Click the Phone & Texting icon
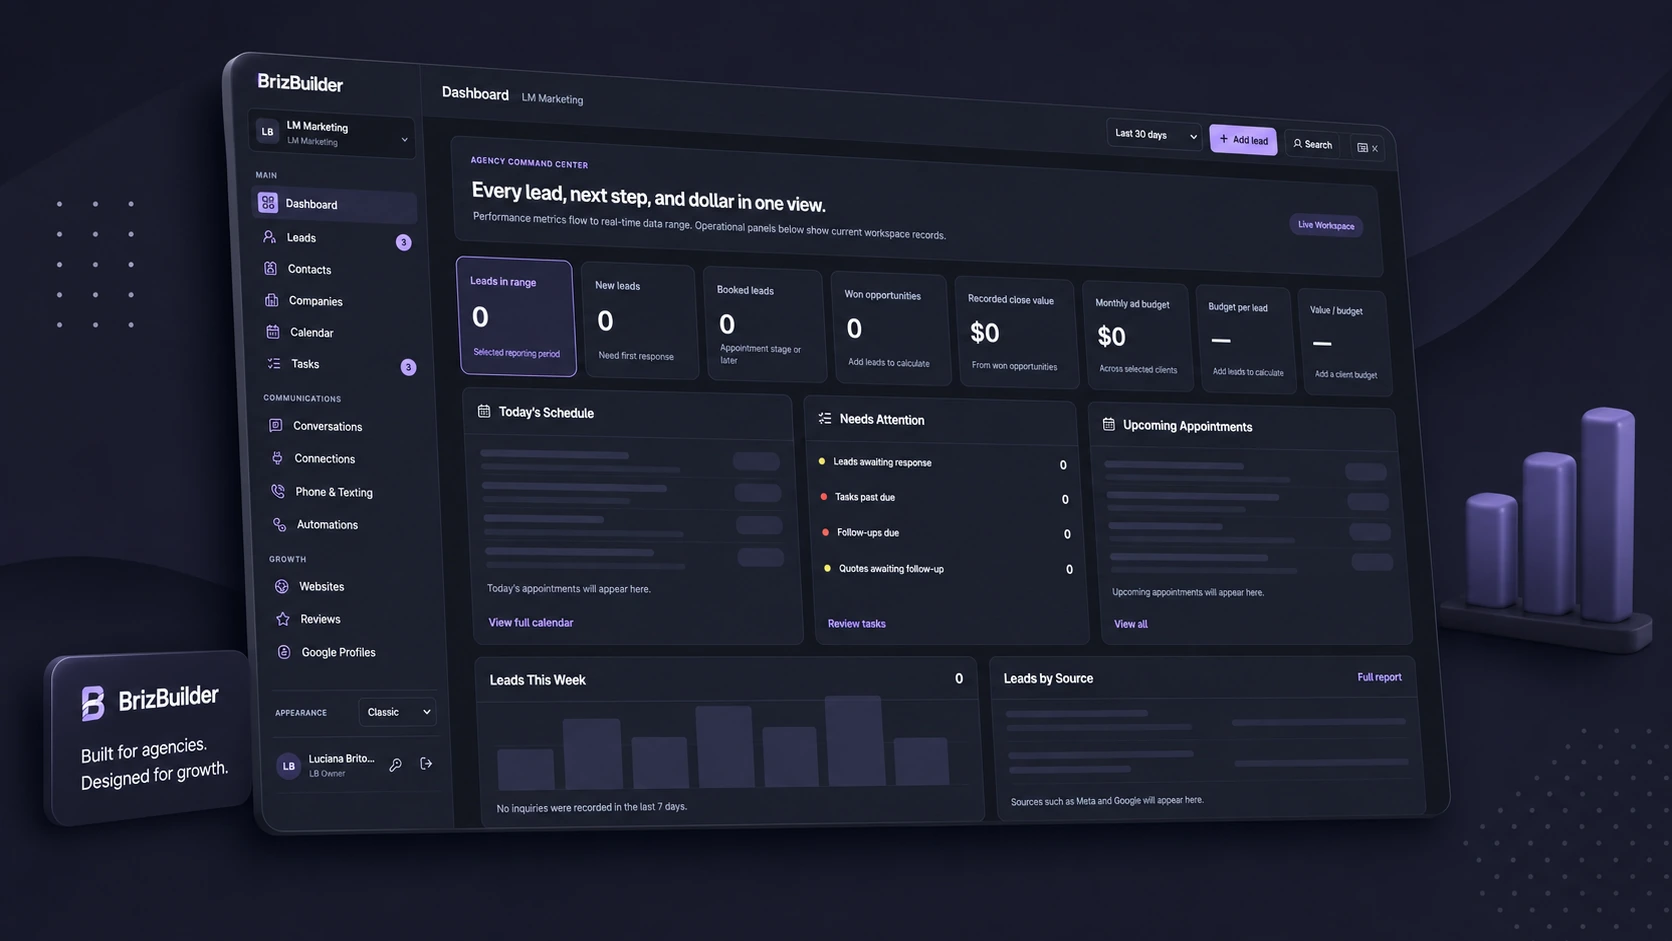 click(278, 491)
